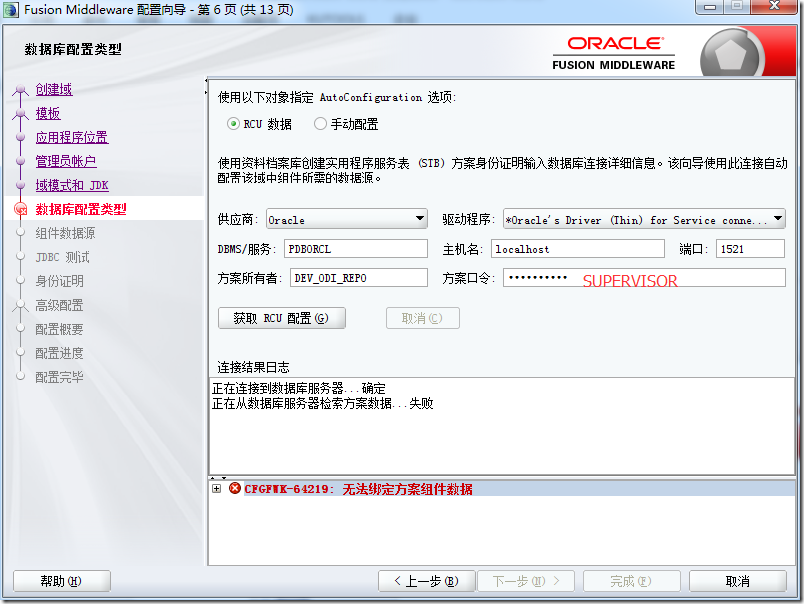Open the 供应商 Oracle dropdown

(x=347, y=219)
